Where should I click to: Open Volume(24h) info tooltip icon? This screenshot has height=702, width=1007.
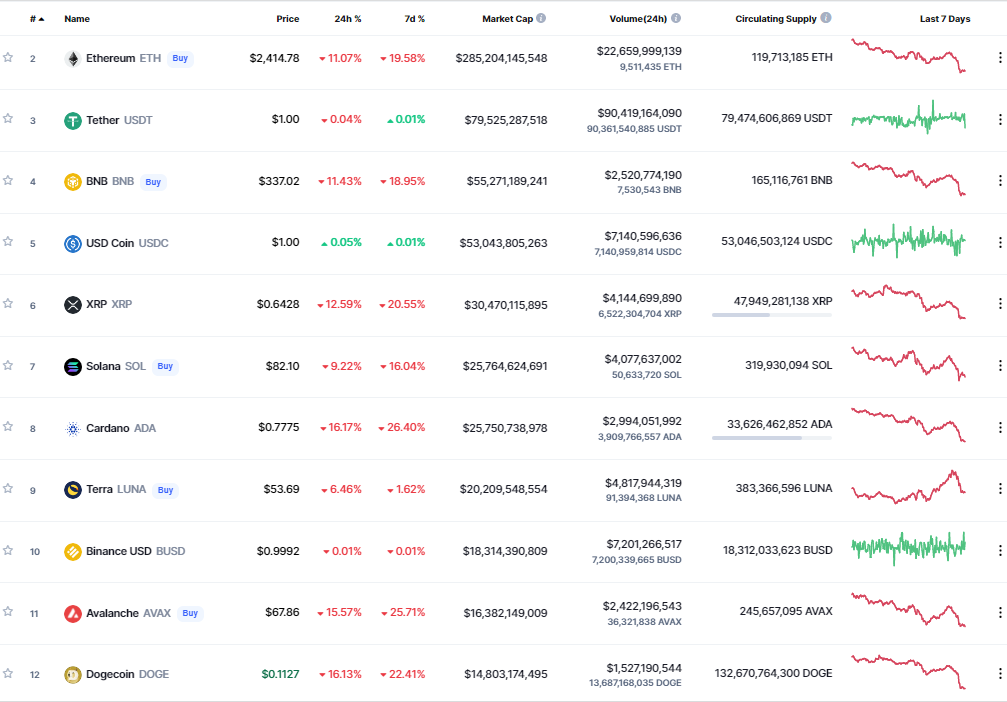click(x=676, y=18)
